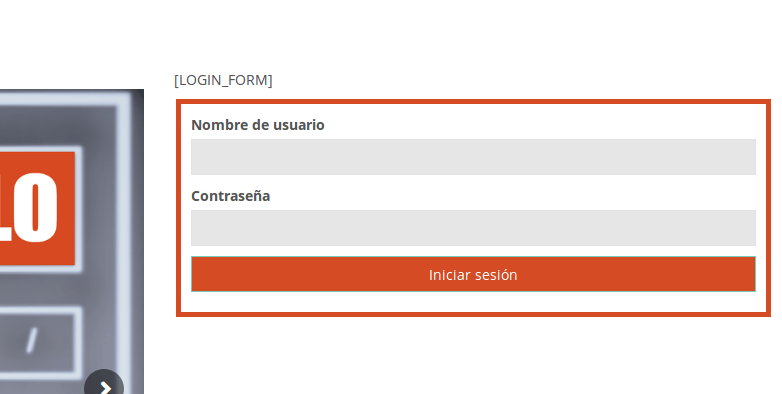The image size is (782, 394).
Task: Place cursor in the username gray box
Action: (473, 157)
